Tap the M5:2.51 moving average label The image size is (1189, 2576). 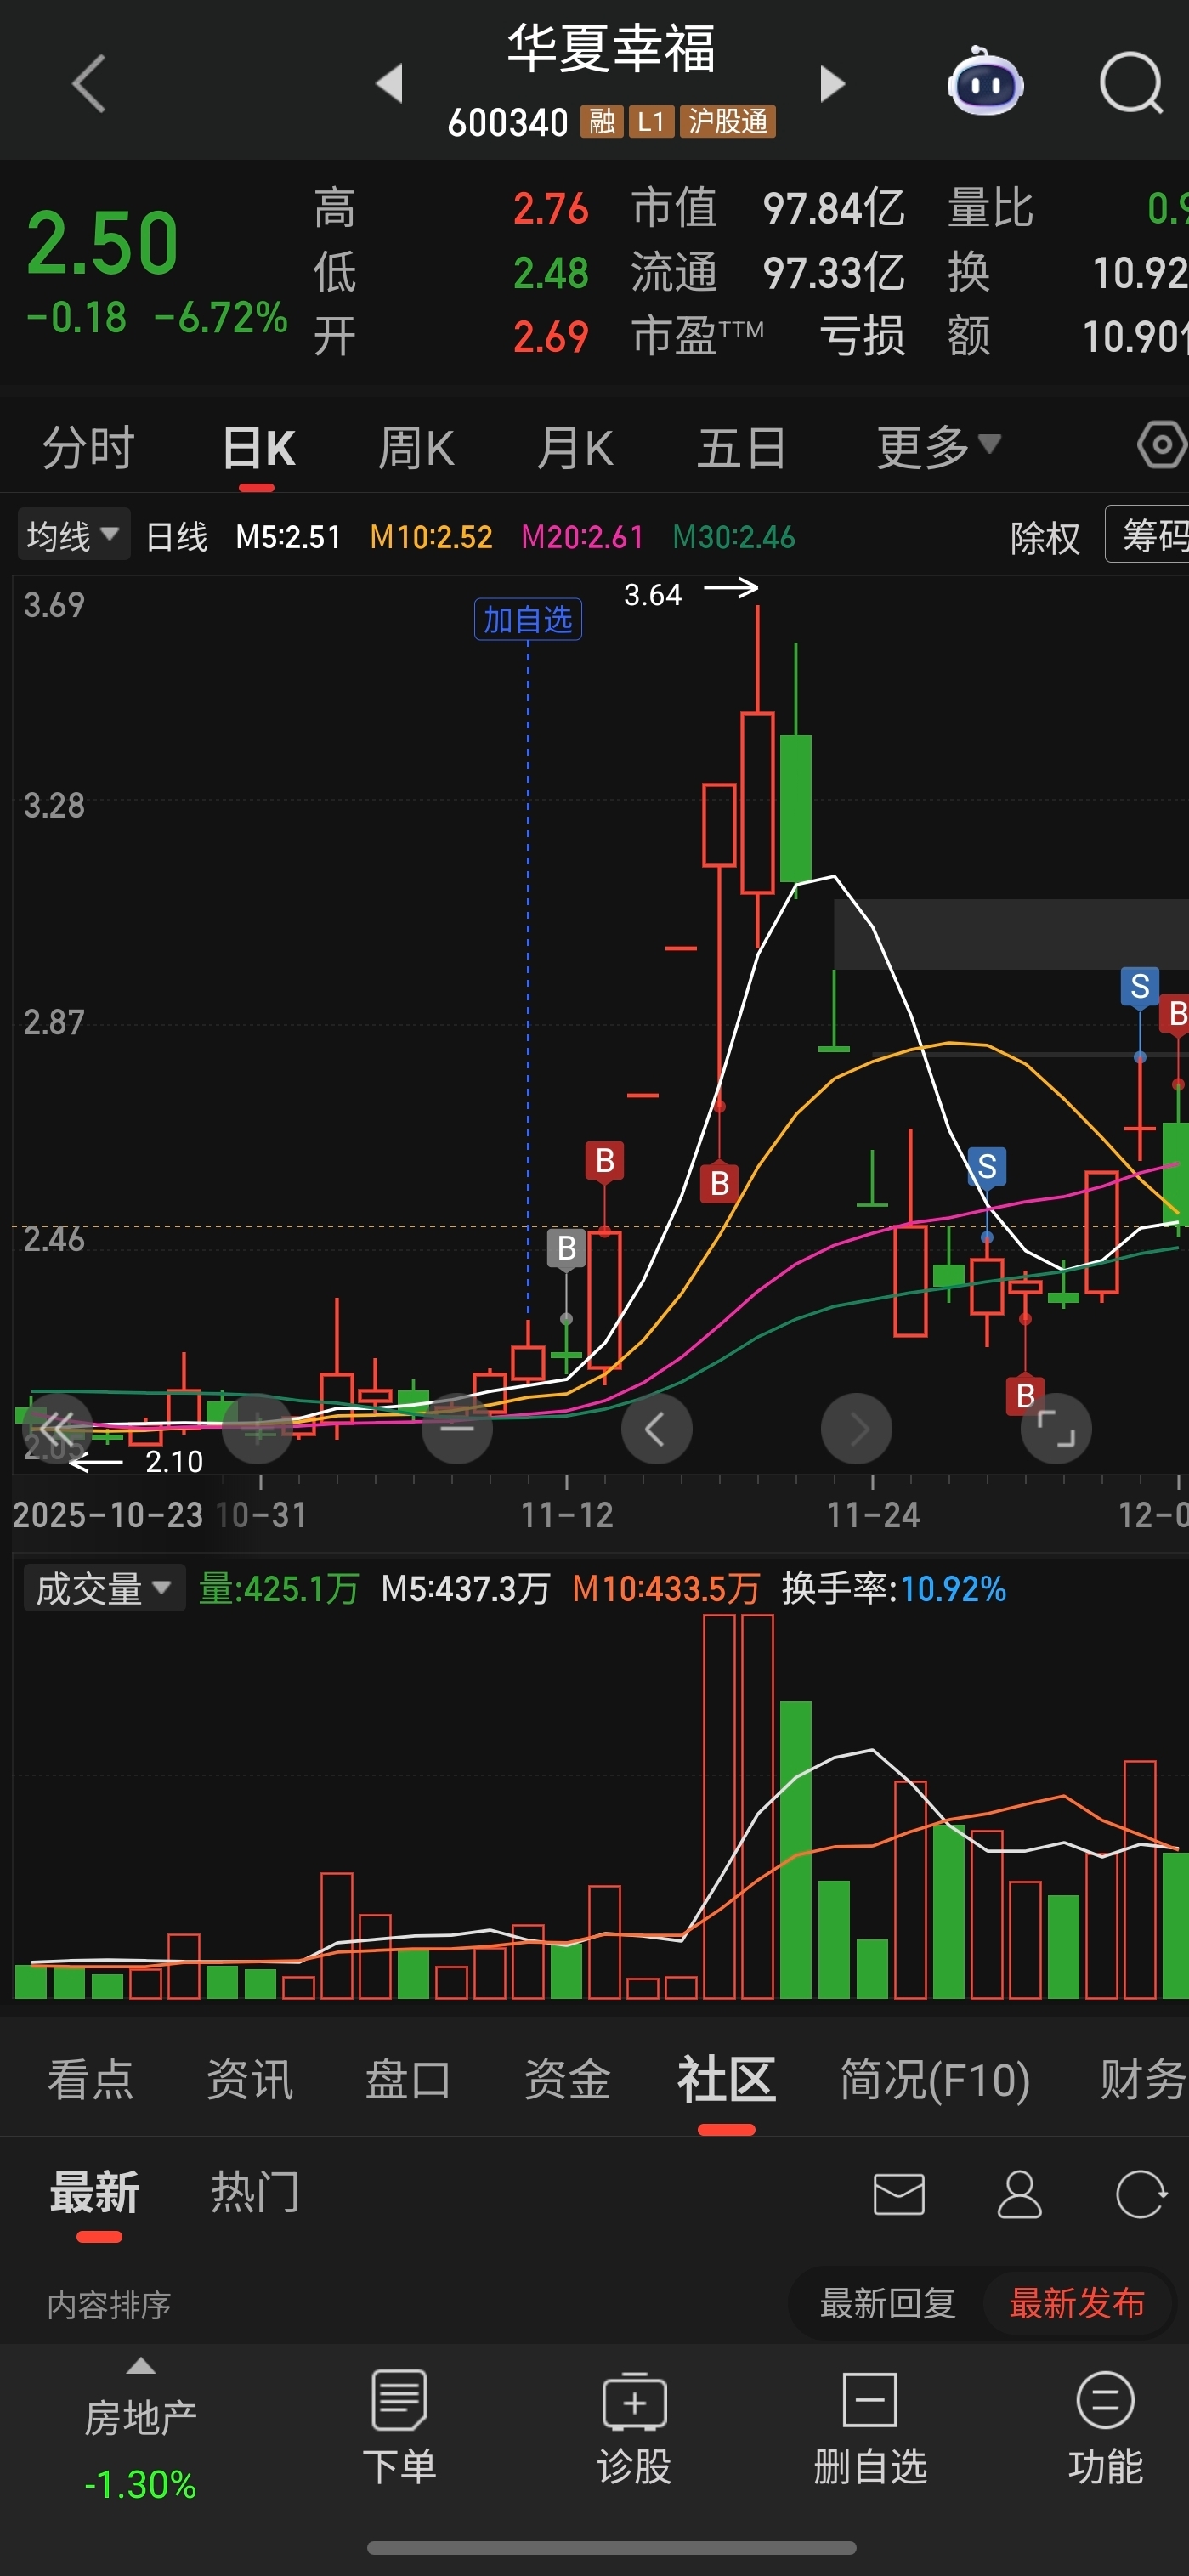pyautogui.click(x=288, y=537)
